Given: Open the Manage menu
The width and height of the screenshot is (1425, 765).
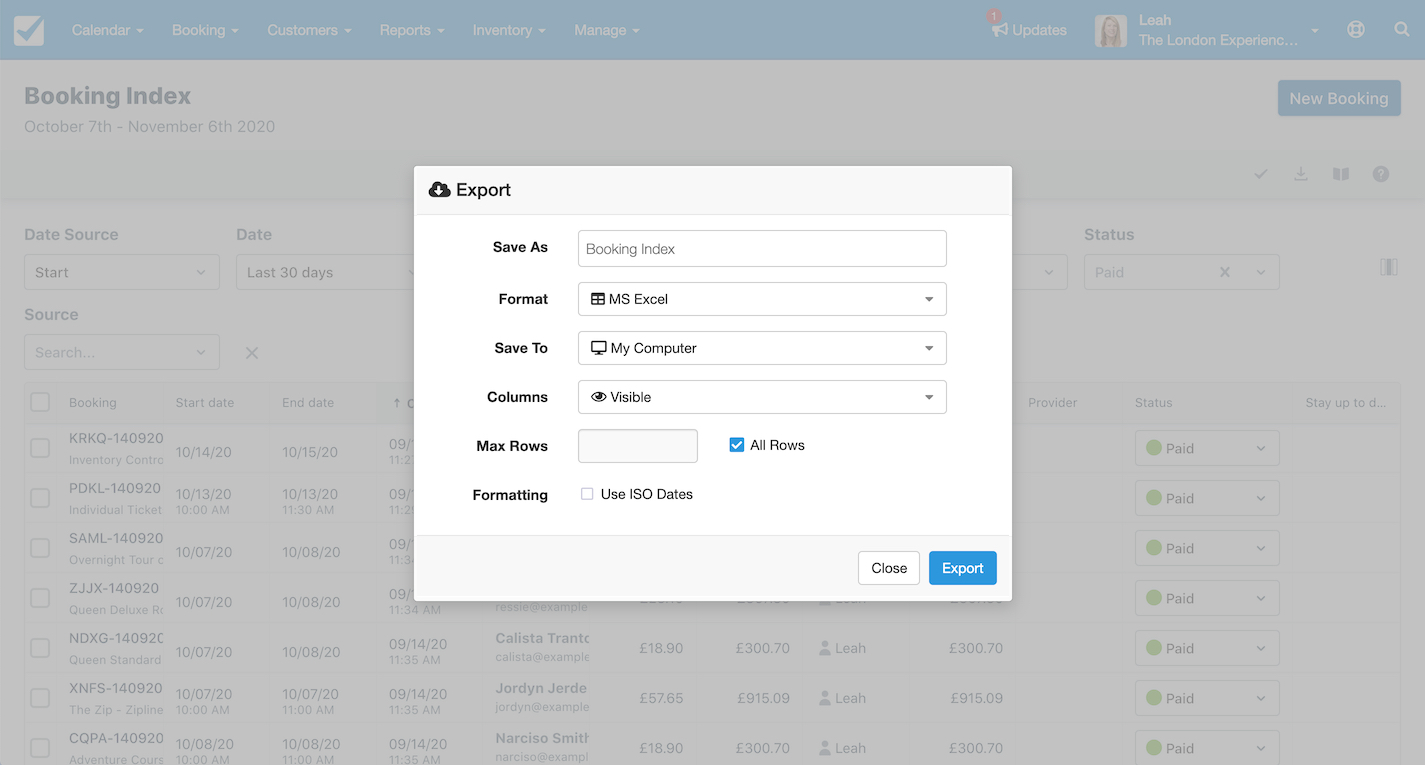Looking at the screenshot, I should click(606, 30).
